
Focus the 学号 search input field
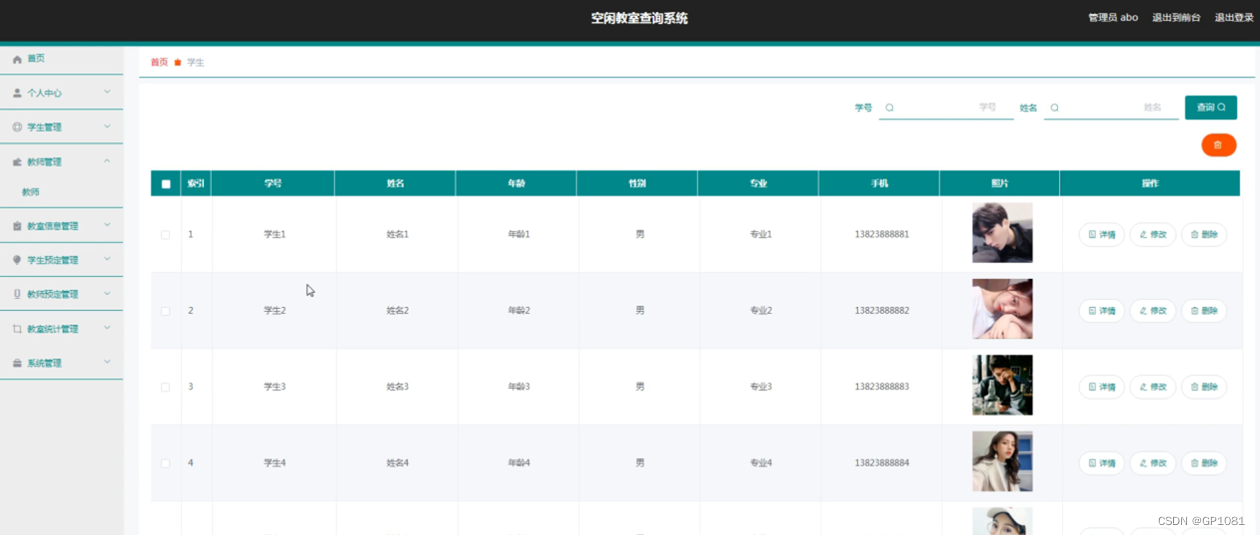pos(946,107)
